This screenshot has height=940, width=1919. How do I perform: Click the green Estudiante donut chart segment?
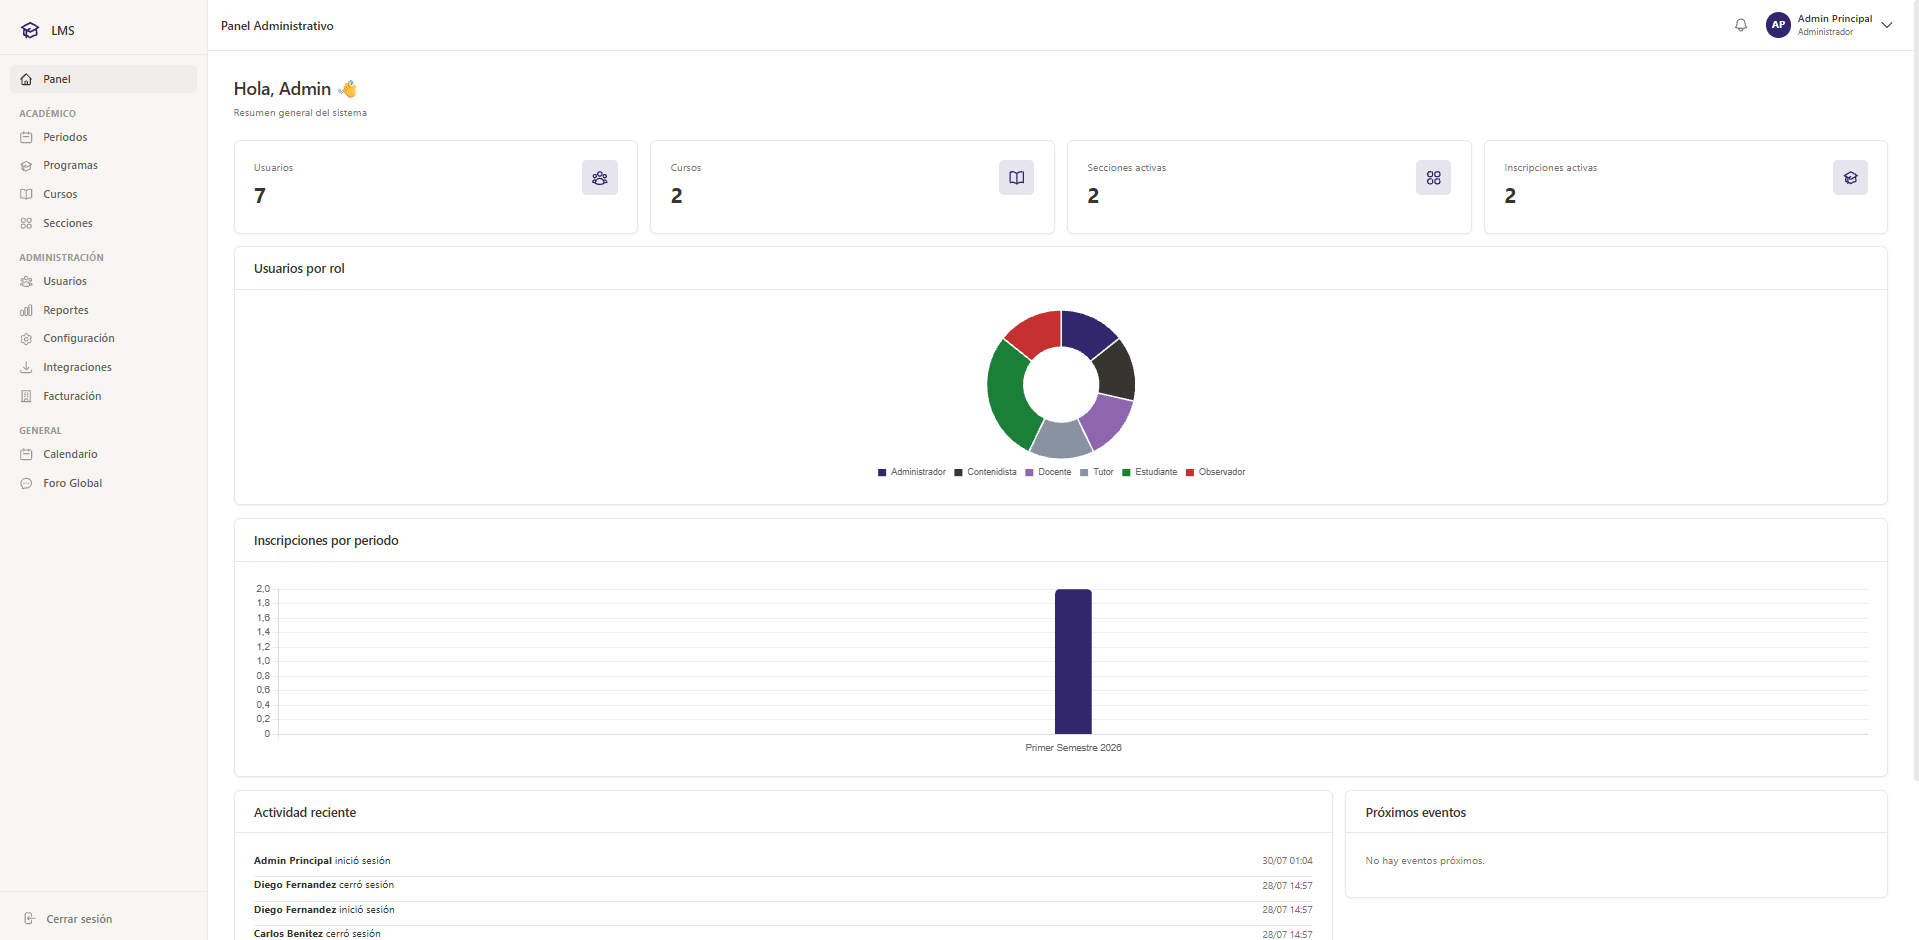point(1006,392)
